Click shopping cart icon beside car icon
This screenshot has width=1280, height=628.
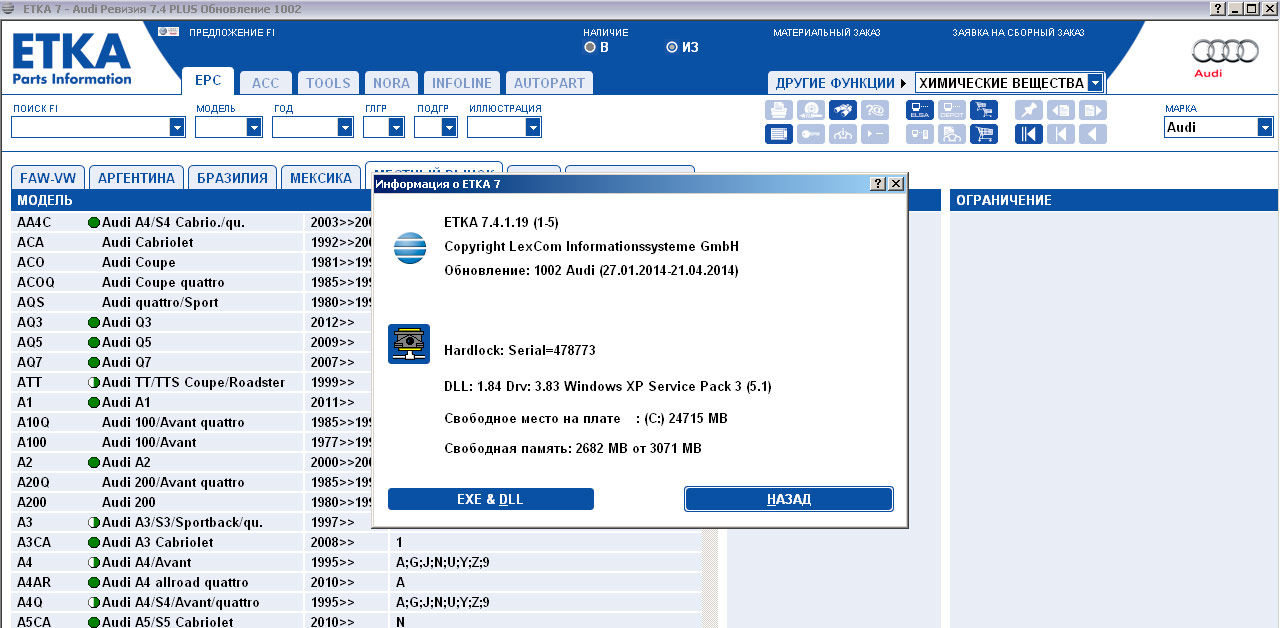(x=984, y=134)
